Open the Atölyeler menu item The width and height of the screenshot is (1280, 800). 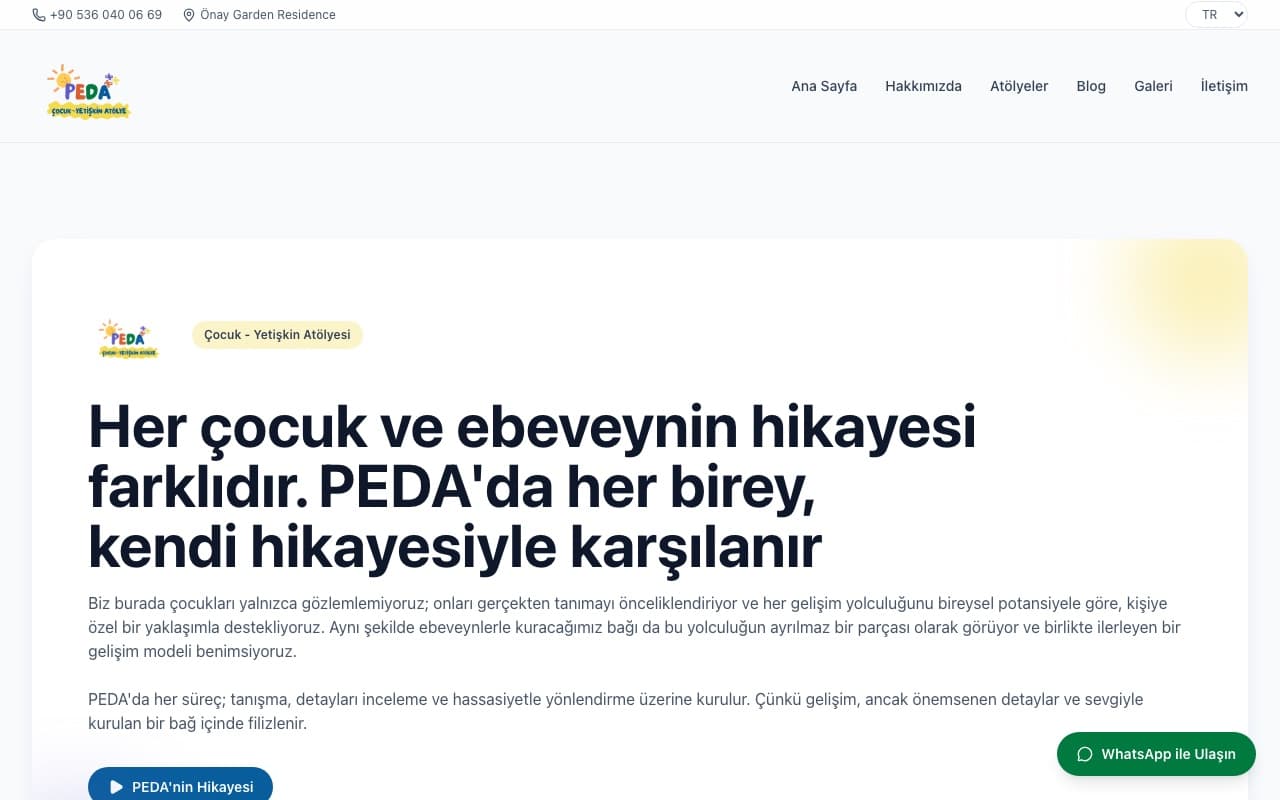coord(1019,86)
